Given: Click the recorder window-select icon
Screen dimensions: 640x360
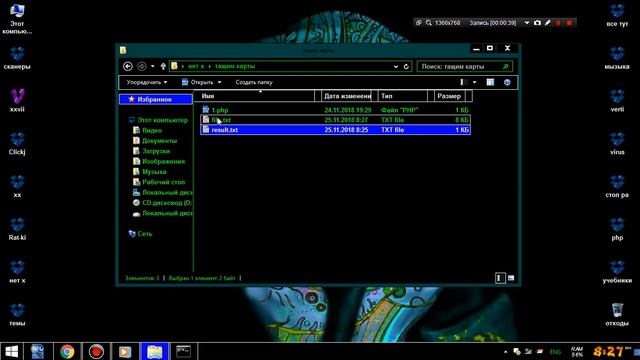Looking at the screenshot, I should click(x=418, y=23).
